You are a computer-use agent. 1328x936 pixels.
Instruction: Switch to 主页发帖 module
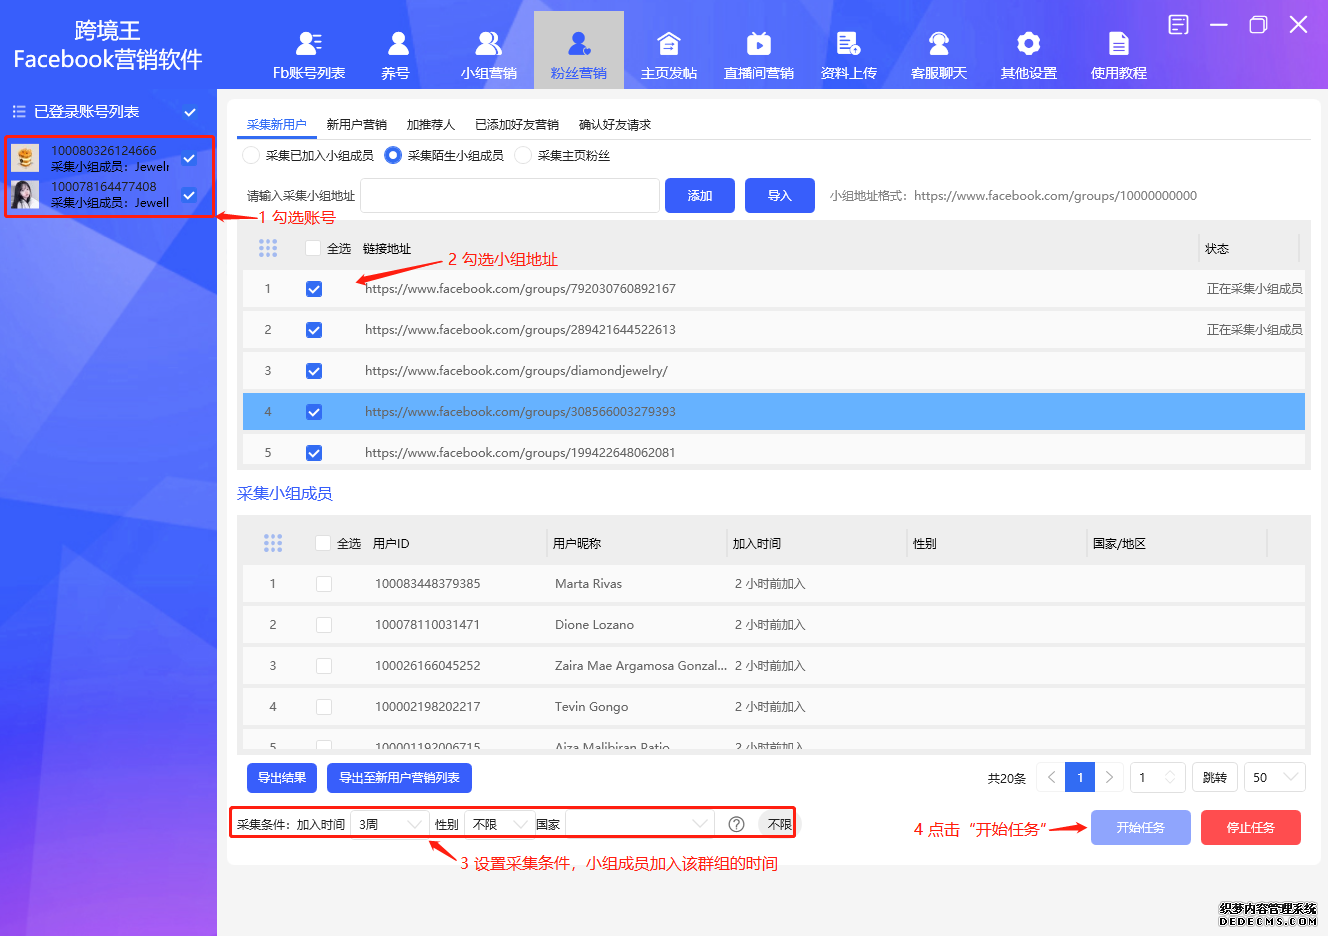pos(668,50)
